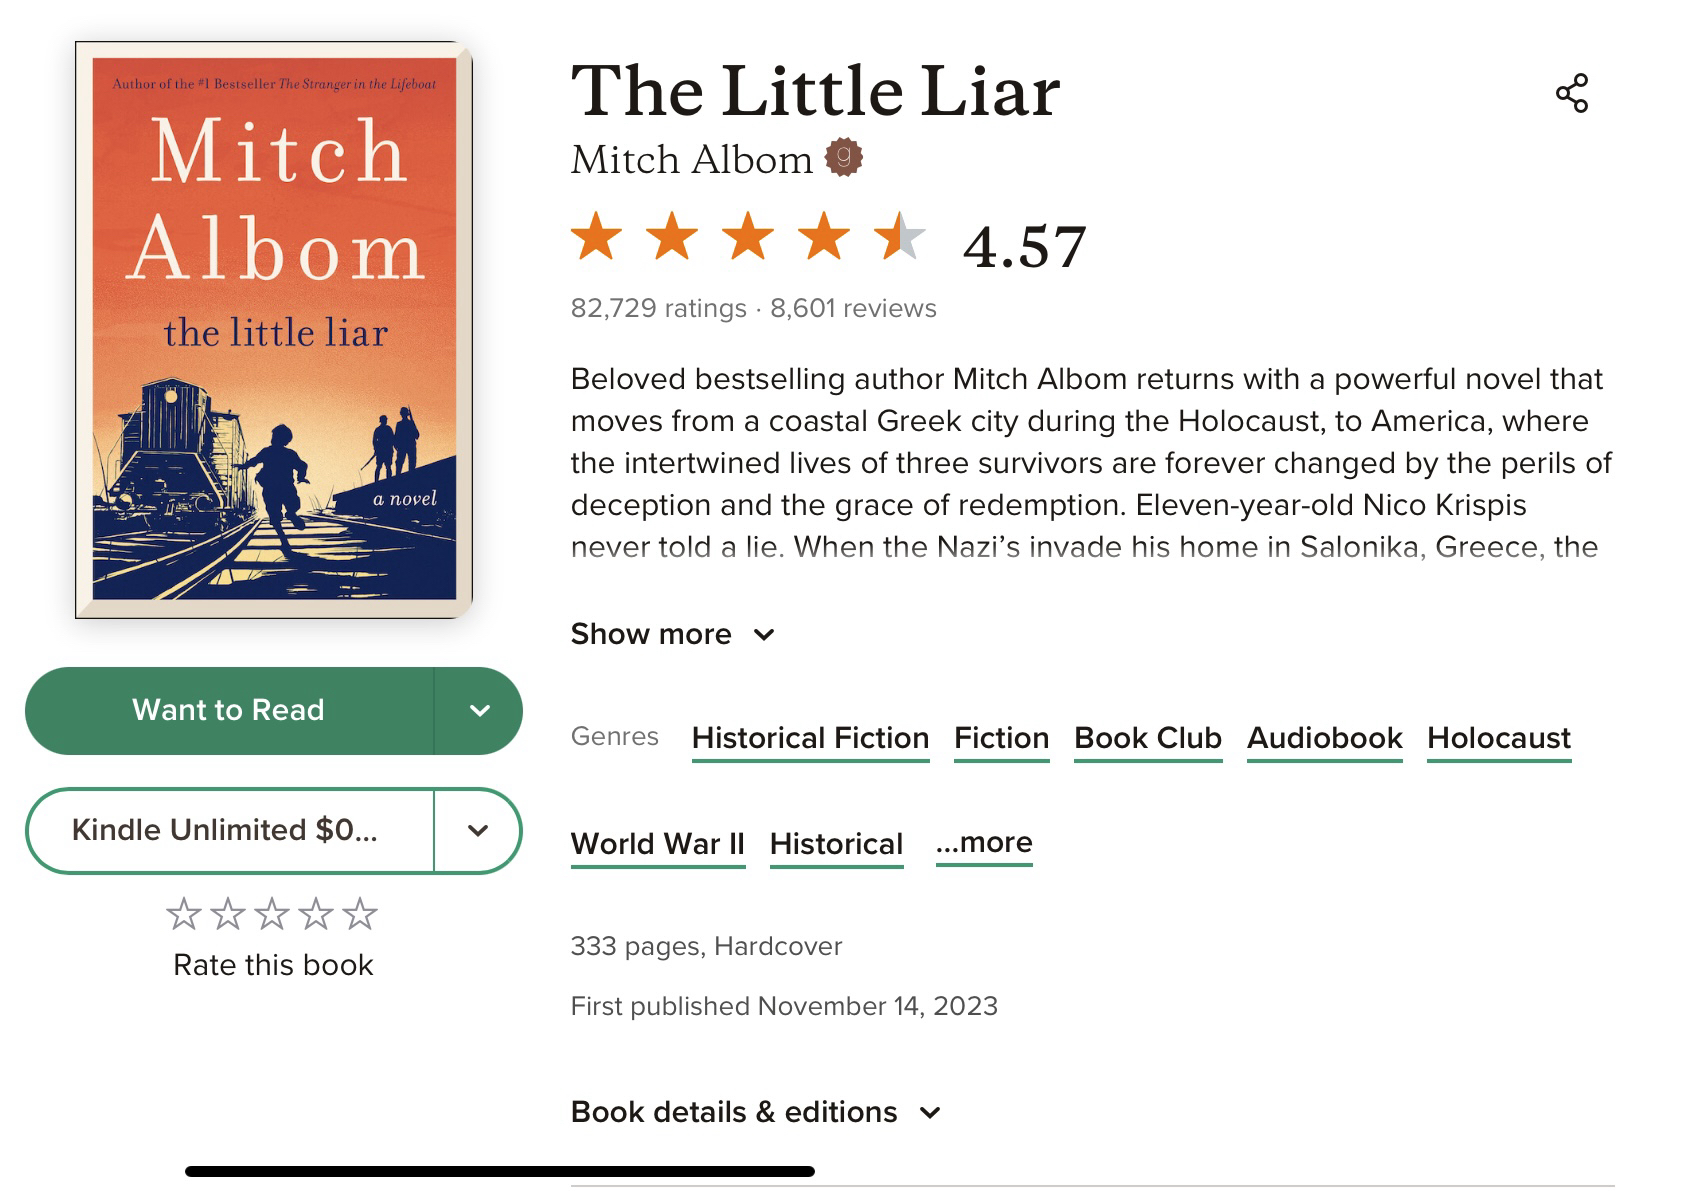Click the share icon
This screenshot has height=1191, width=1693.
tap(1571, 93)
